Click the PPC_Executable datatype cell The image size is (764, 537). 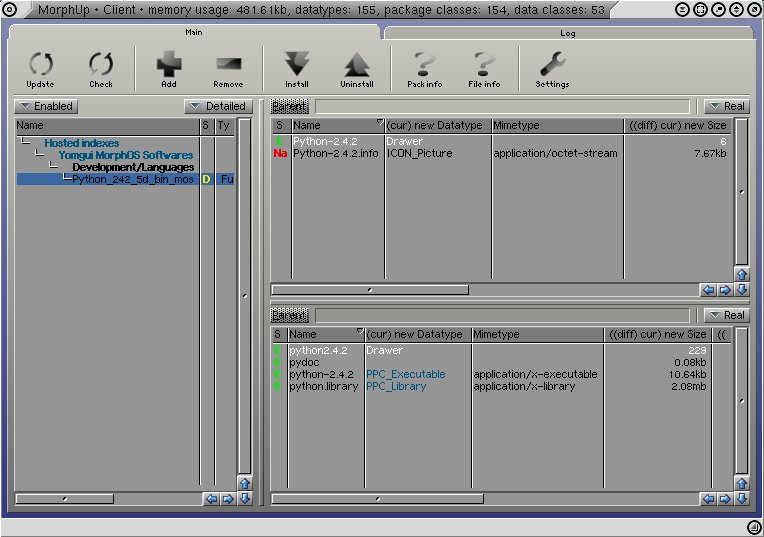pyautogui.click(x=405, y=374)
